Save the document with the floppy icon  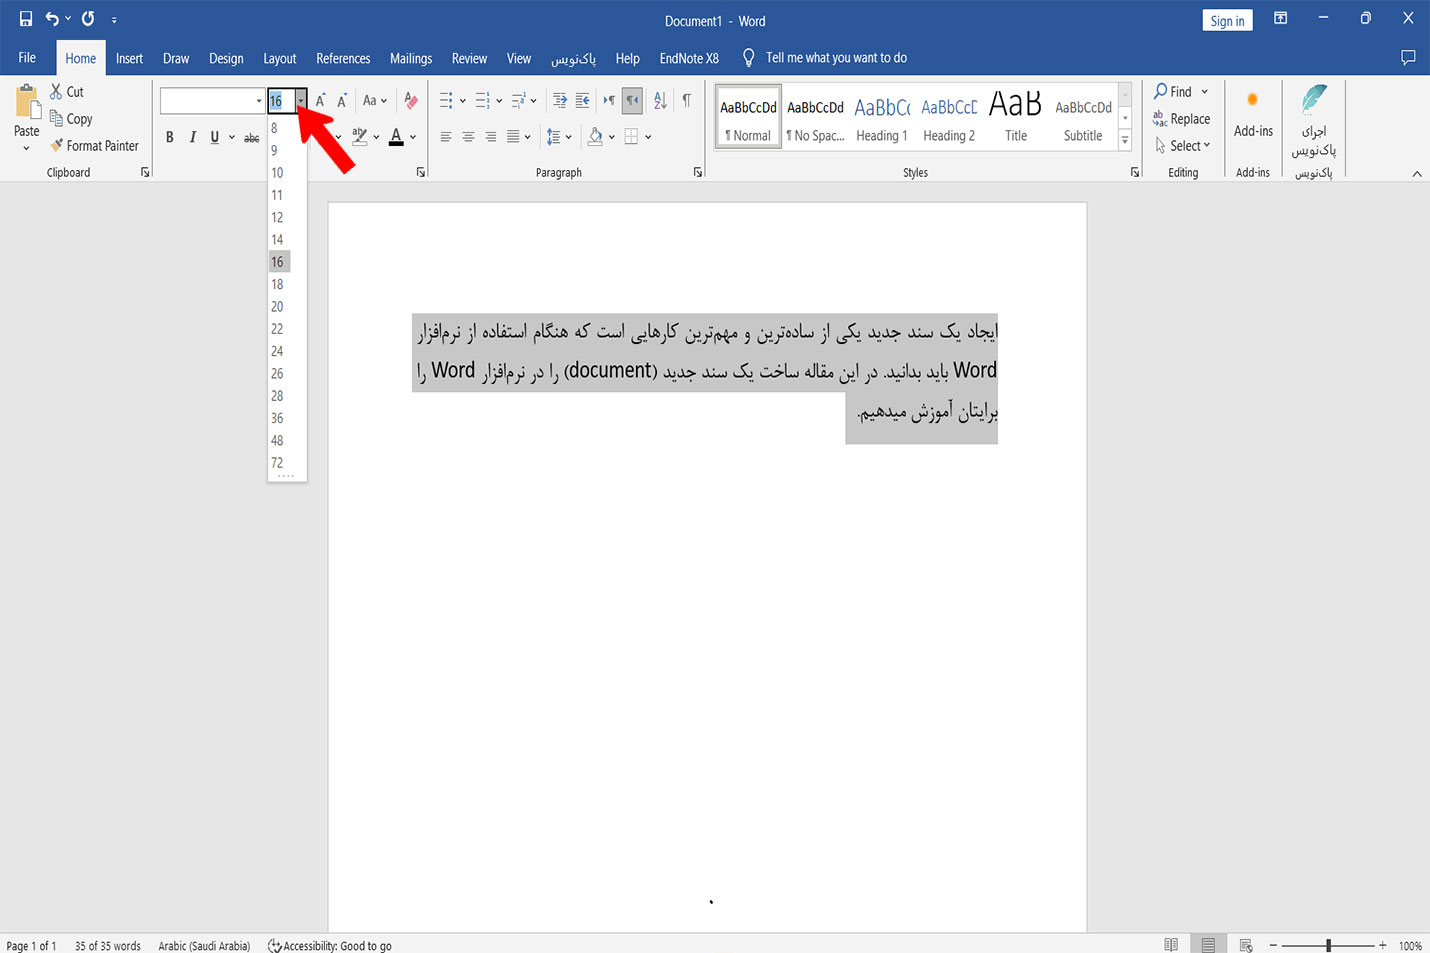[26, 19]
